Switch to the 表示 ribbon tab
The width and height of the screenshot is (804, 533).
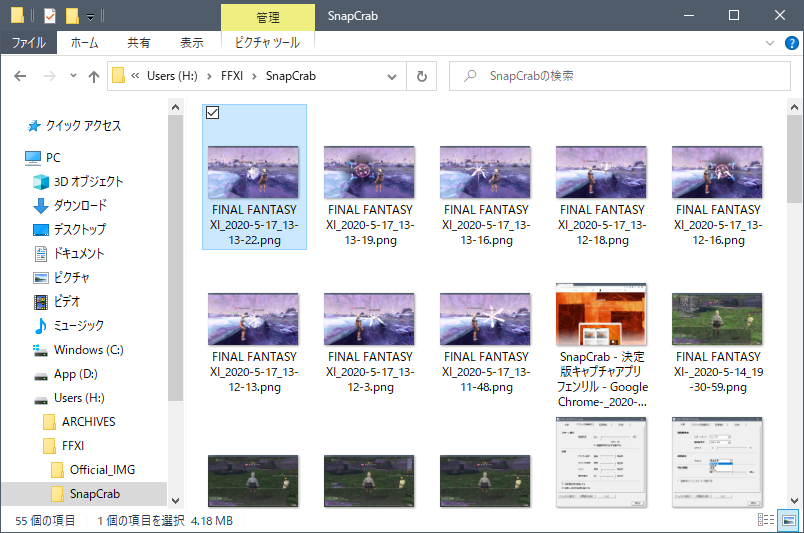pyautogui.click(x=192, y=43)
